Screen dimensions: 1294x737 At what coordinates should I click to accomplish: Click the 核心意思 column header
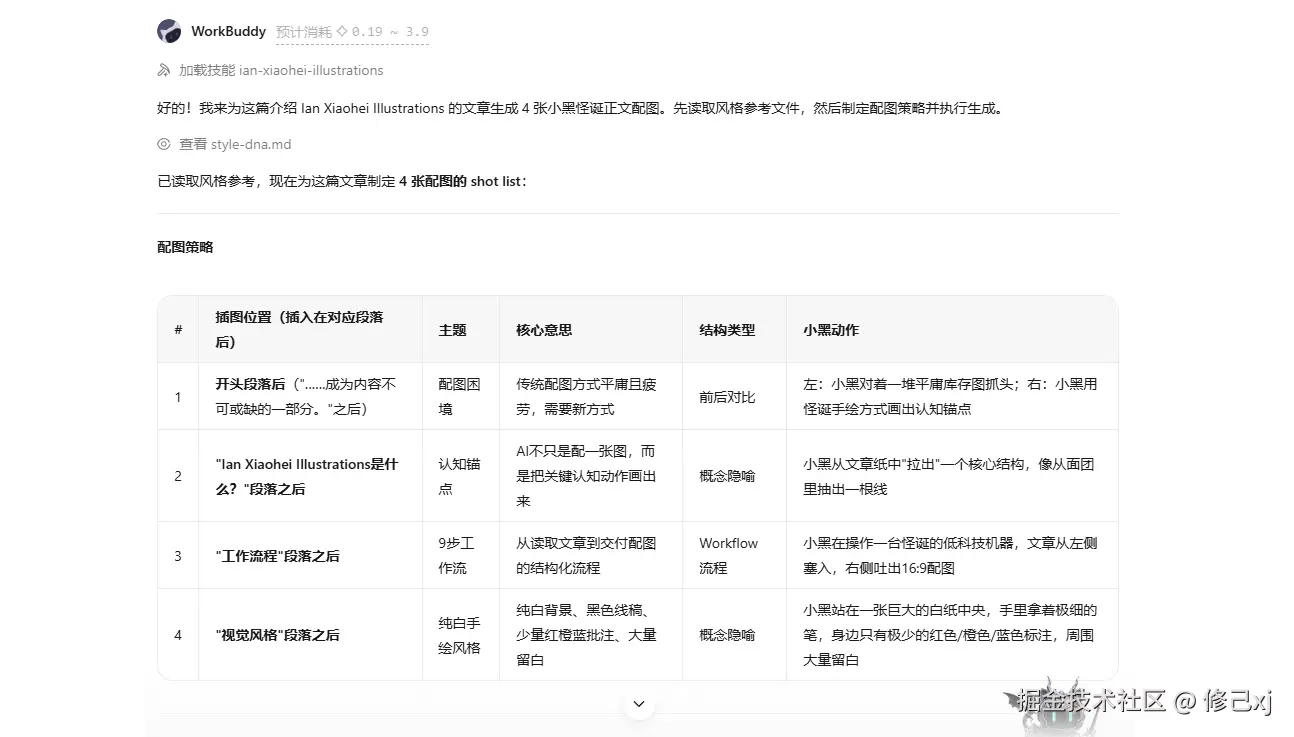(x=544, y=330)
